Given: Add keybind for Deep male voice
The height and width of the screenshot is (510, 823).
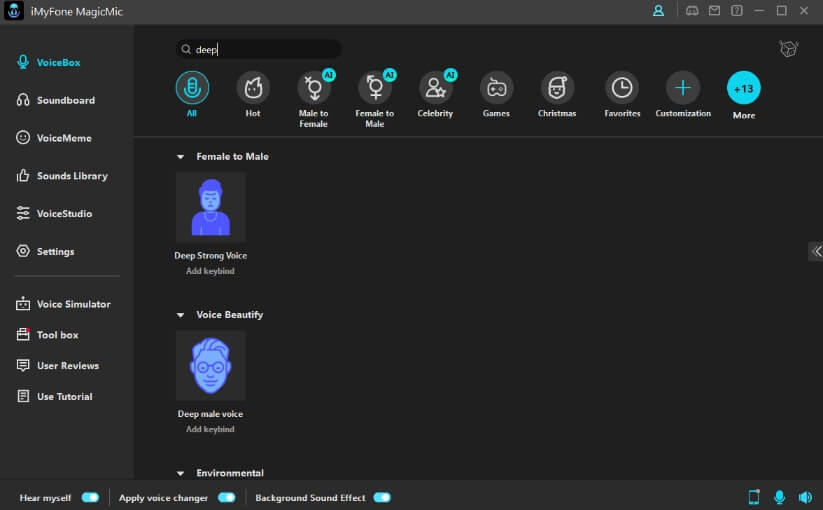Looking at the screenshot, I should point(210,429).
